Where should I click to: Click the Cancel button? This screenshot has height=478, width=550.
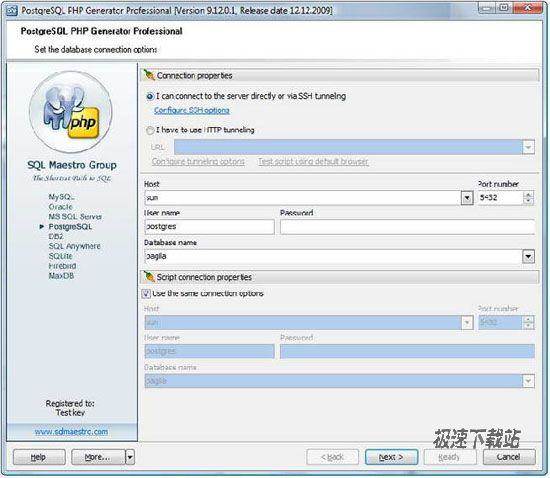coord(509,457)
